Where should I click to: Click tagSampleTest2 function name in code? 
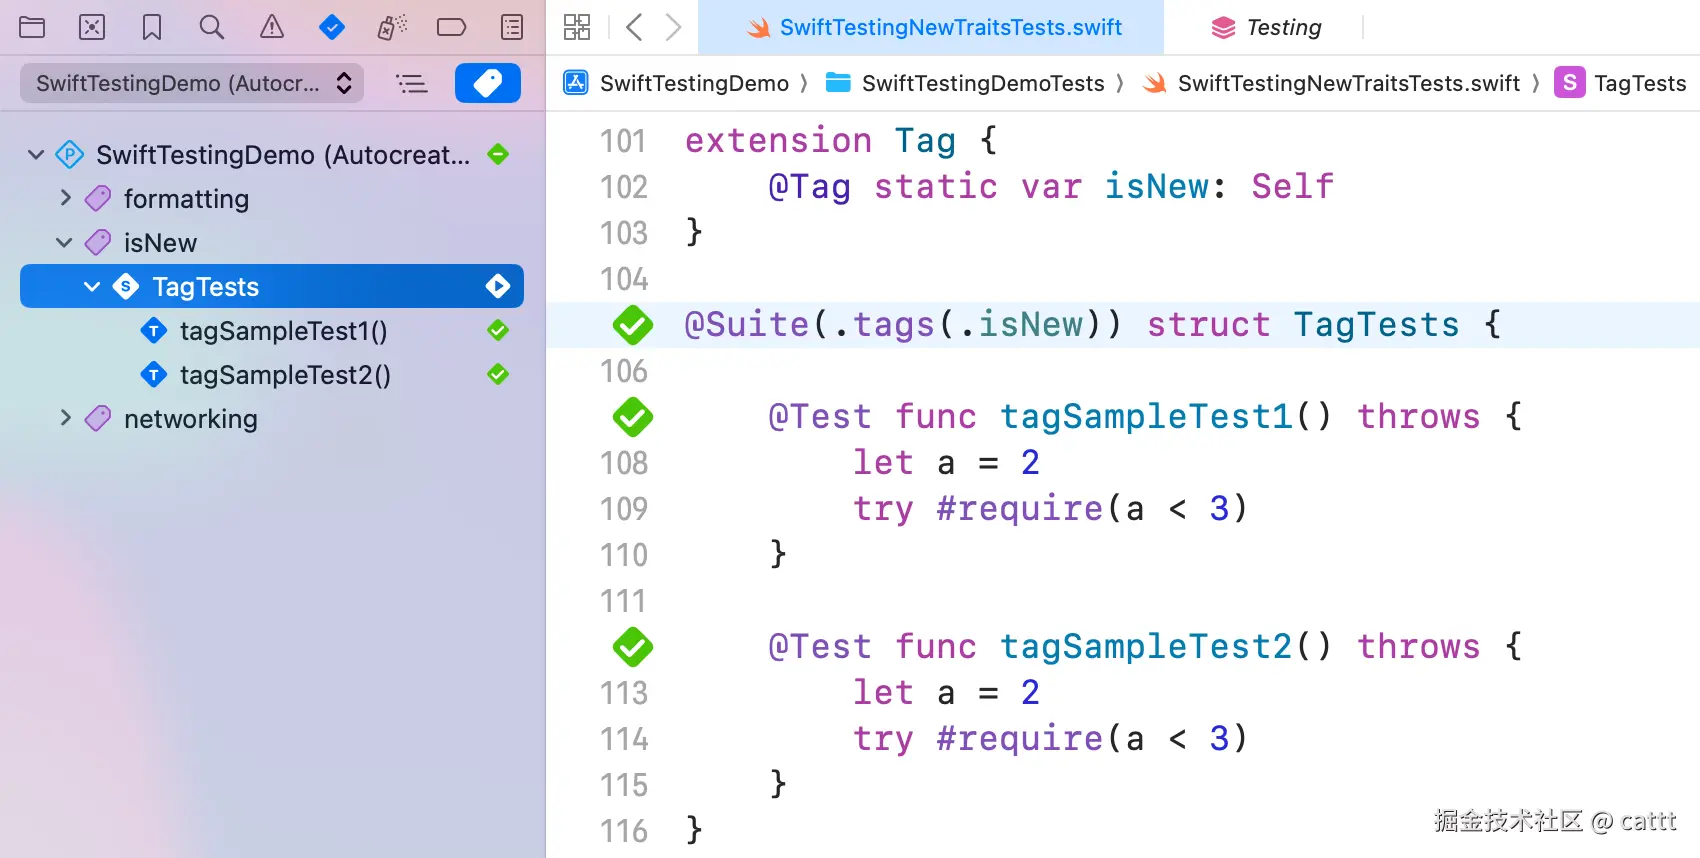pos(1147,647)
